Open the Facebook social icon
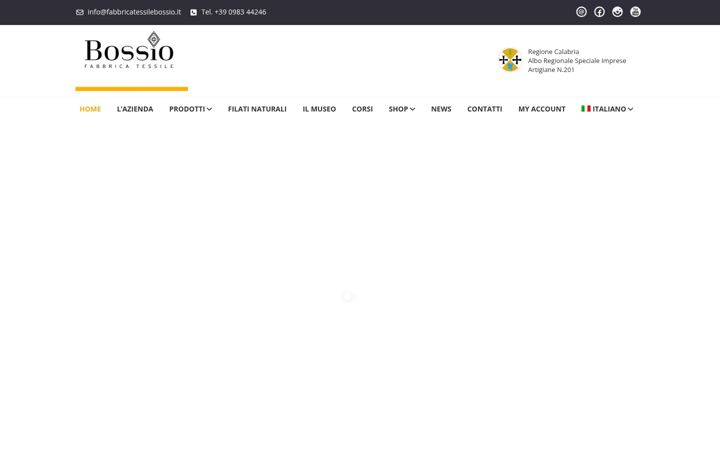 pos(599,12)
